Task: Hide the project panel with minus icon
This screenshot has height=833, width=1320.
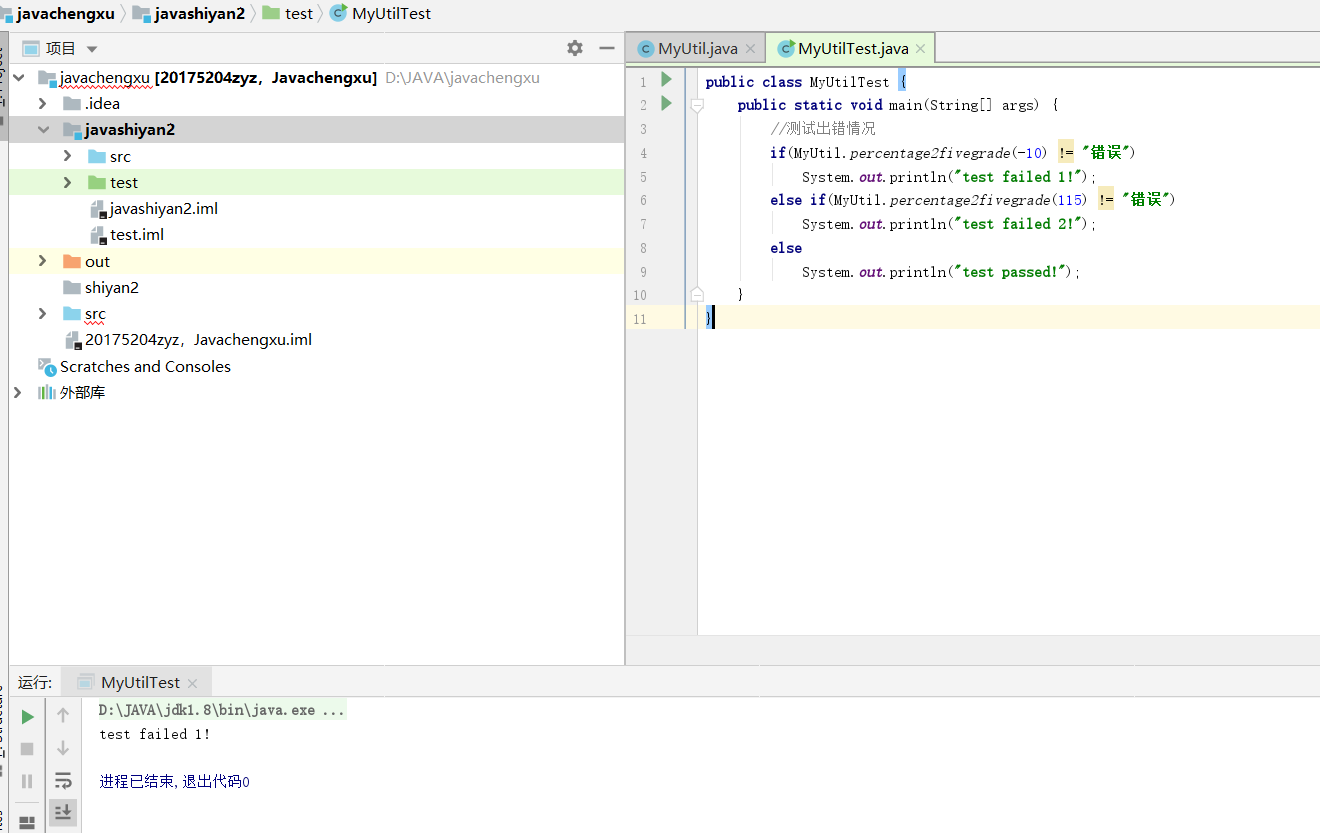Action: coord(606,48)
